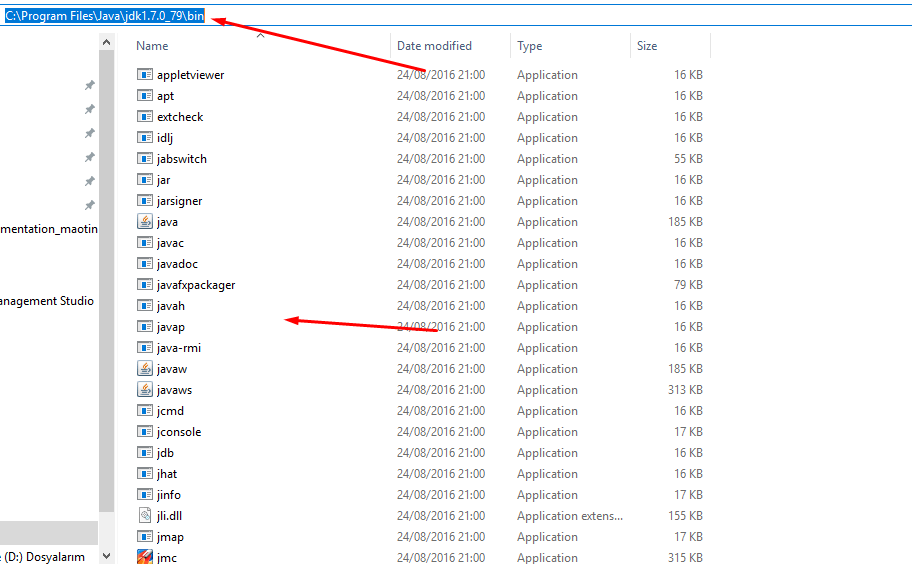Select the apt file icon
This screenshot has width=912, height=570.
tap(145, 95)
